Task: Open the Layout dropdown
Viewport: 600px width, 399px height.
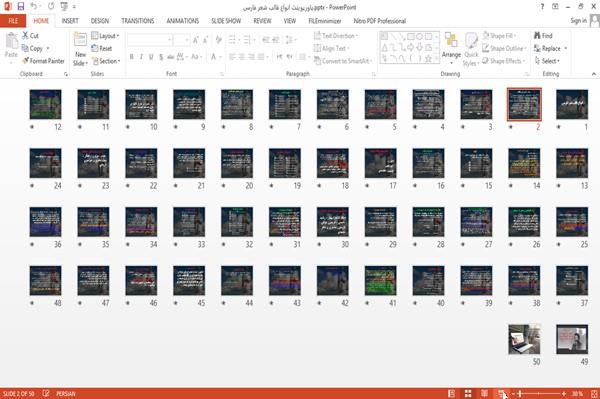Action: coord(105,36)
